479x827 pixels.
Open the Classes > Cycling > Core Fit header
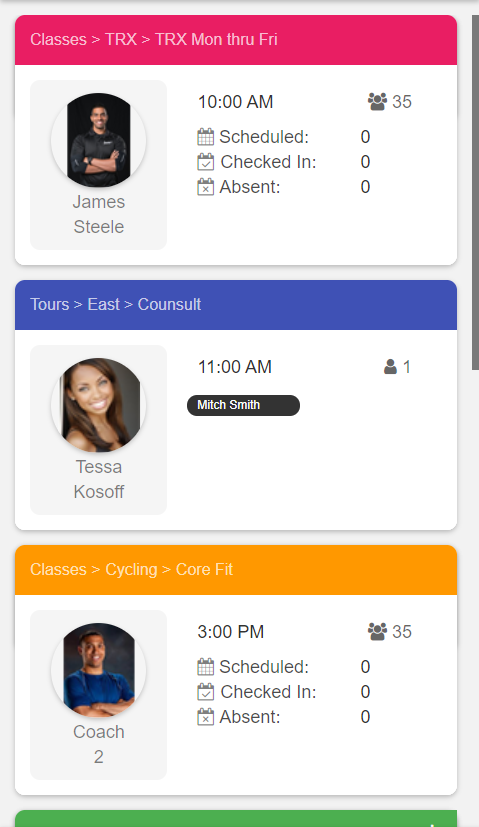pos(236,570)
